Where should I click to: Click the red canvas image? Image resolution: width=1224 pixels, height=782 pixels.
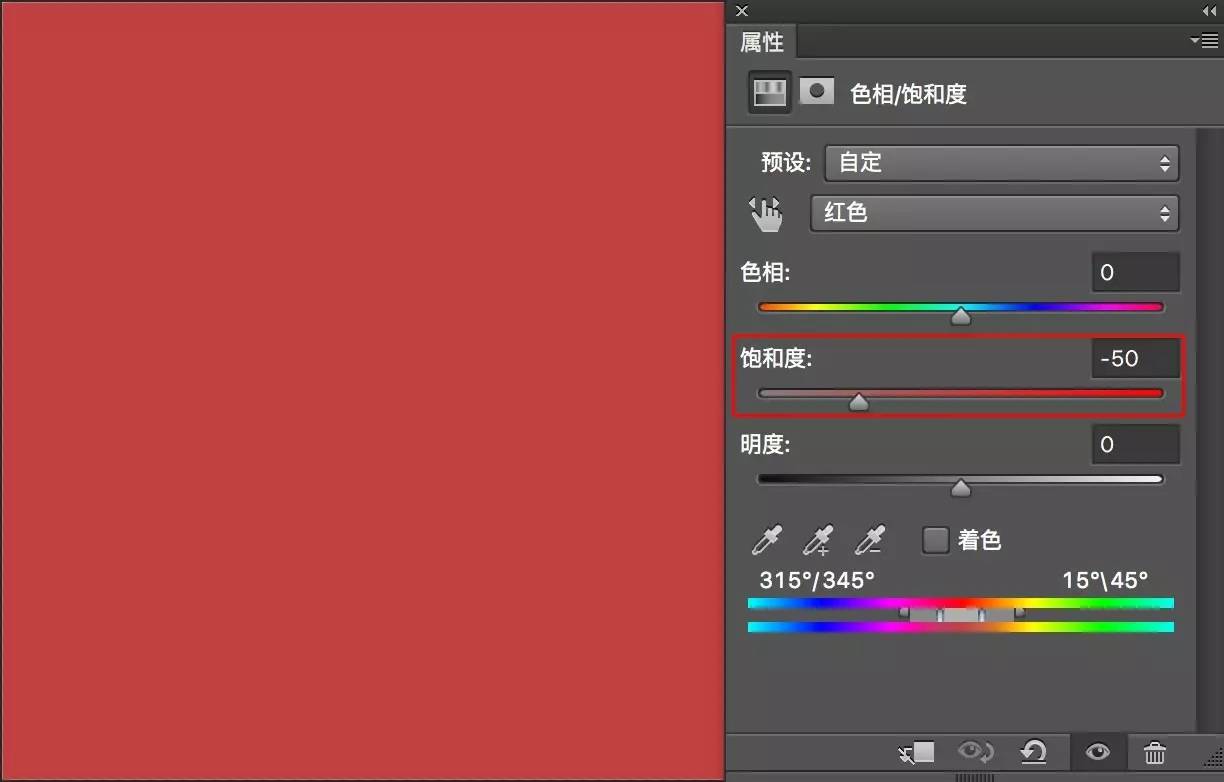point(362,390)
